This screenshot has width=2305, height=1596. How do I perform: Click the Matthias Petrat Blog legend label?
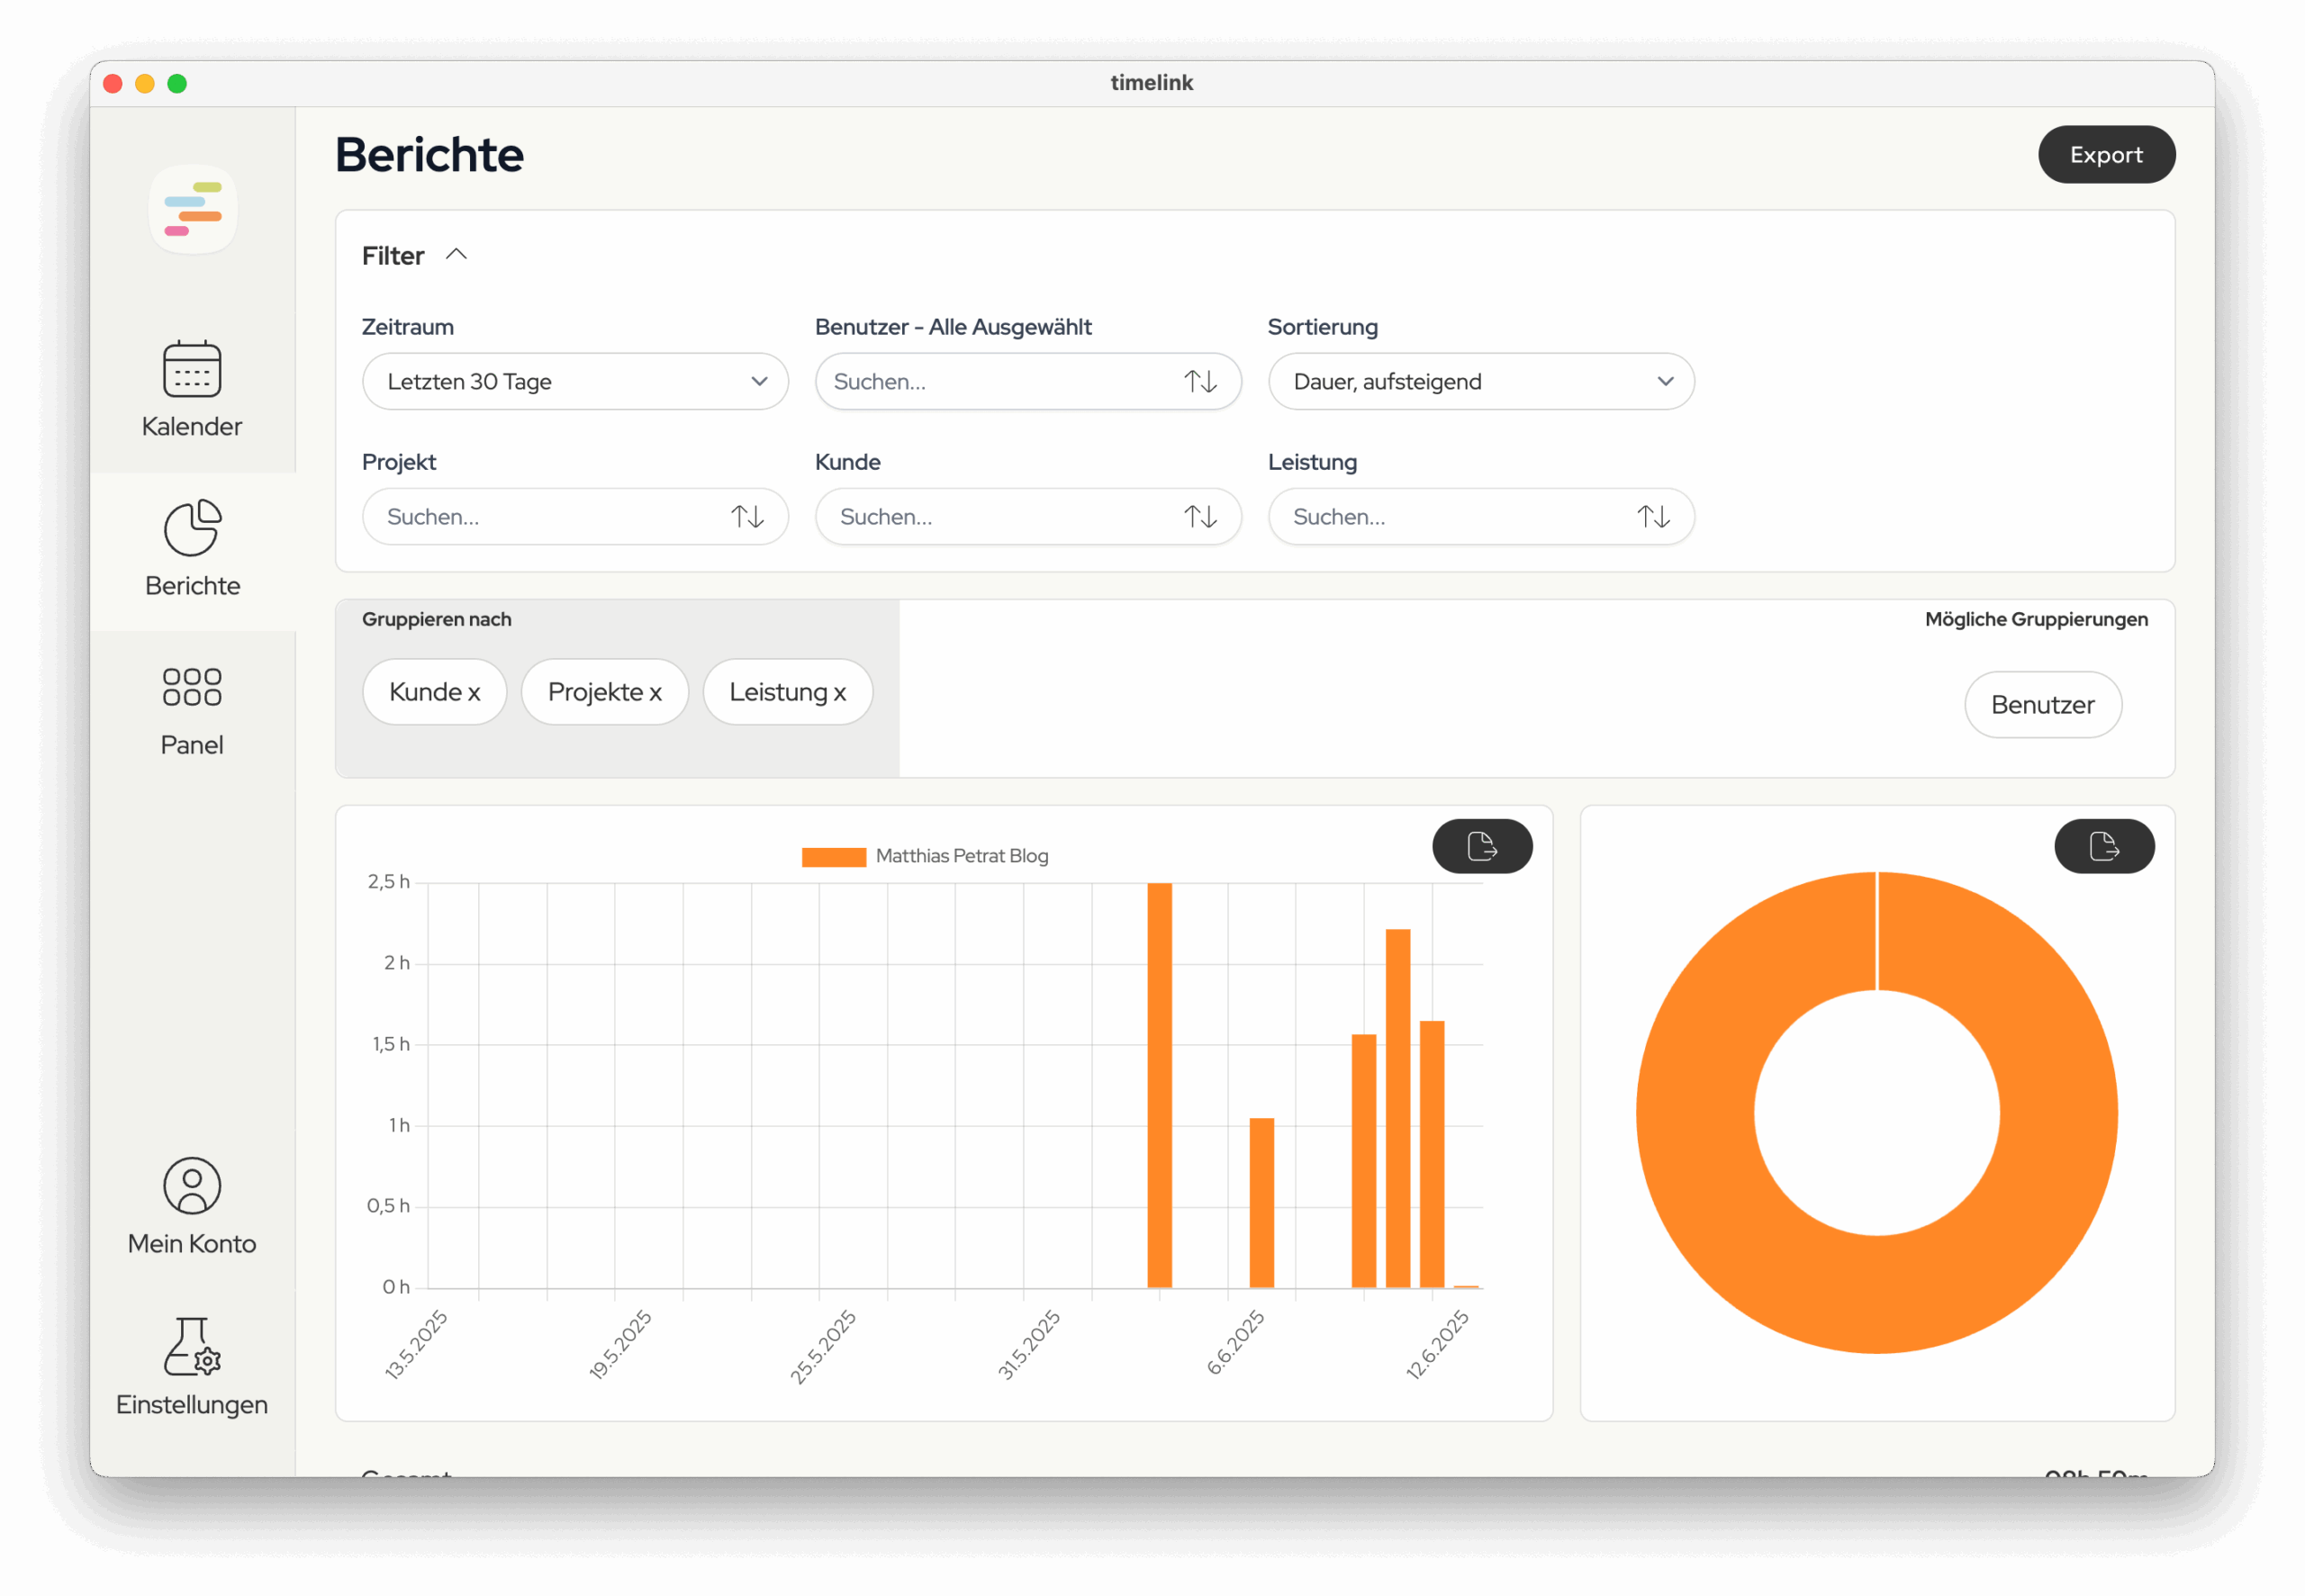pyautogui.click(x=962, y=856)
